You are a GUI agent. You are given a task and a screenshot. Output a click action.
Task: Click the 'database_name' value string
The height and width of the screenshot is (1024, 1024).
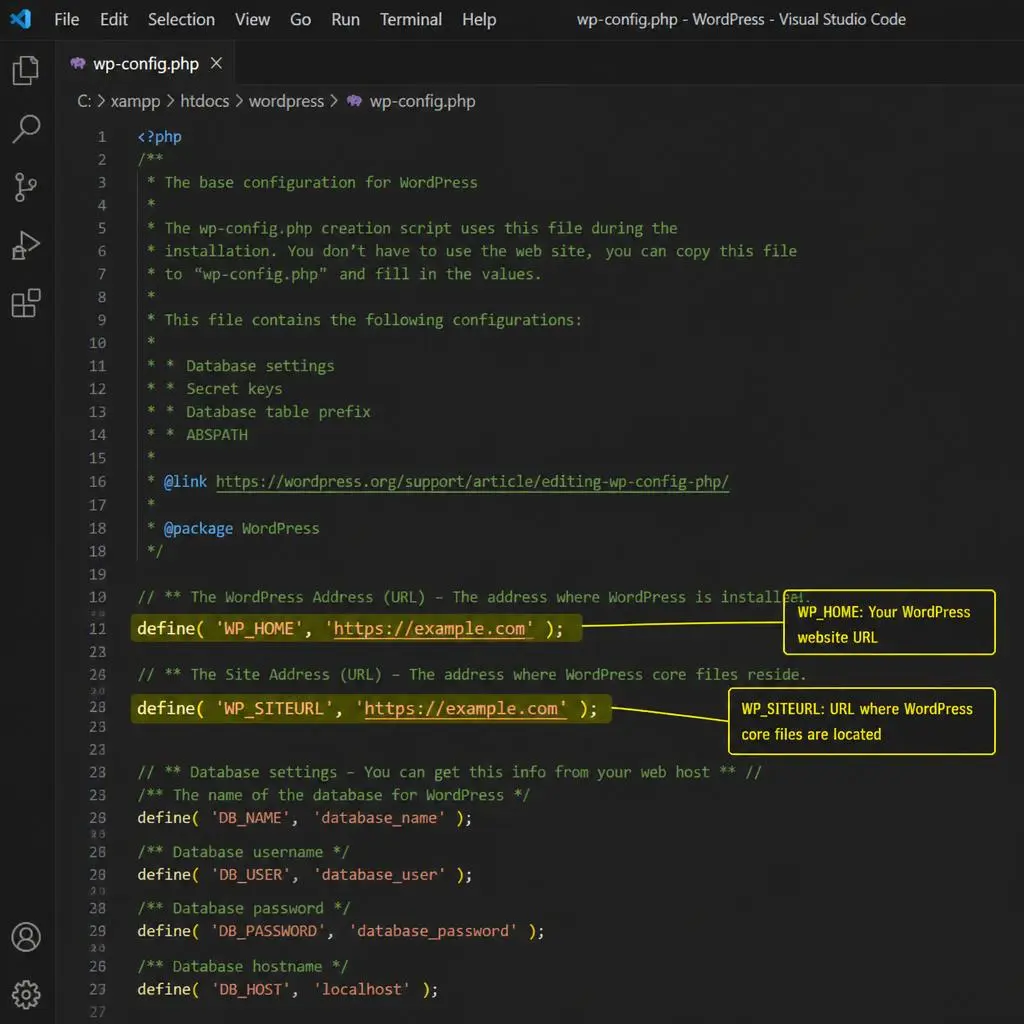pyautogui.click(x=379, y=818)
